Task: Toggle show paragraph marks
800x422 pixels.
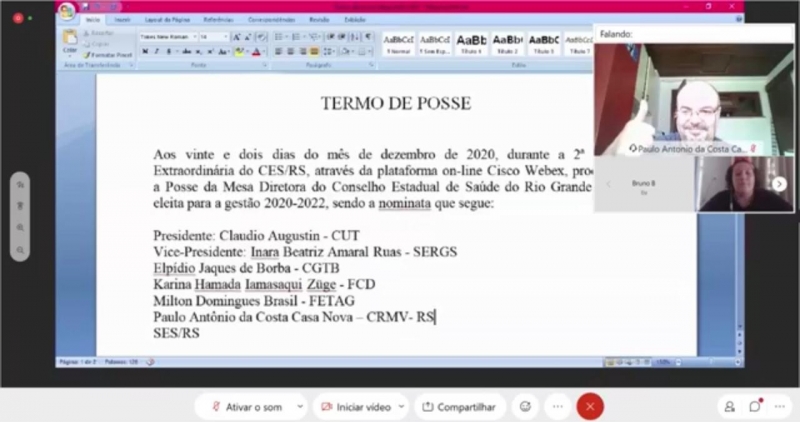Action: click(x=368, y=37)
